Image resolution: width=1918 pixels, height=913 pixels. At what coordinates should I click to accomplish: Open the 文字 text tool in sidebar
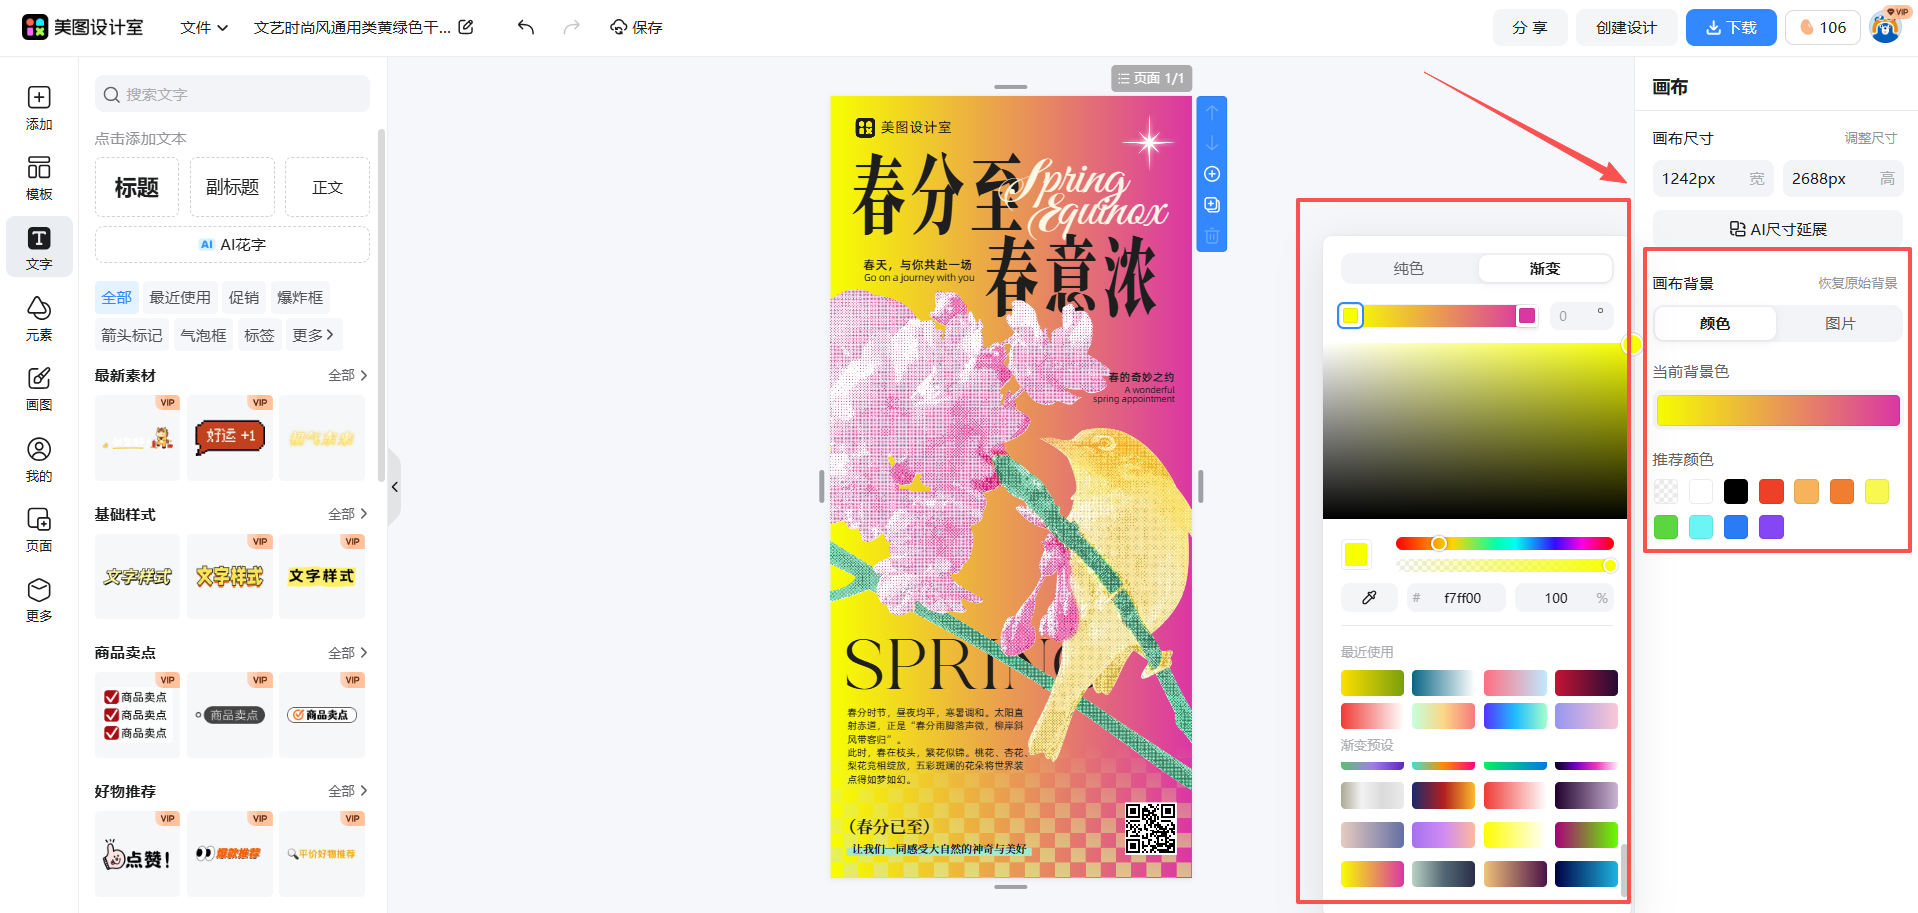pyautogui.click(x=39, y=246)
